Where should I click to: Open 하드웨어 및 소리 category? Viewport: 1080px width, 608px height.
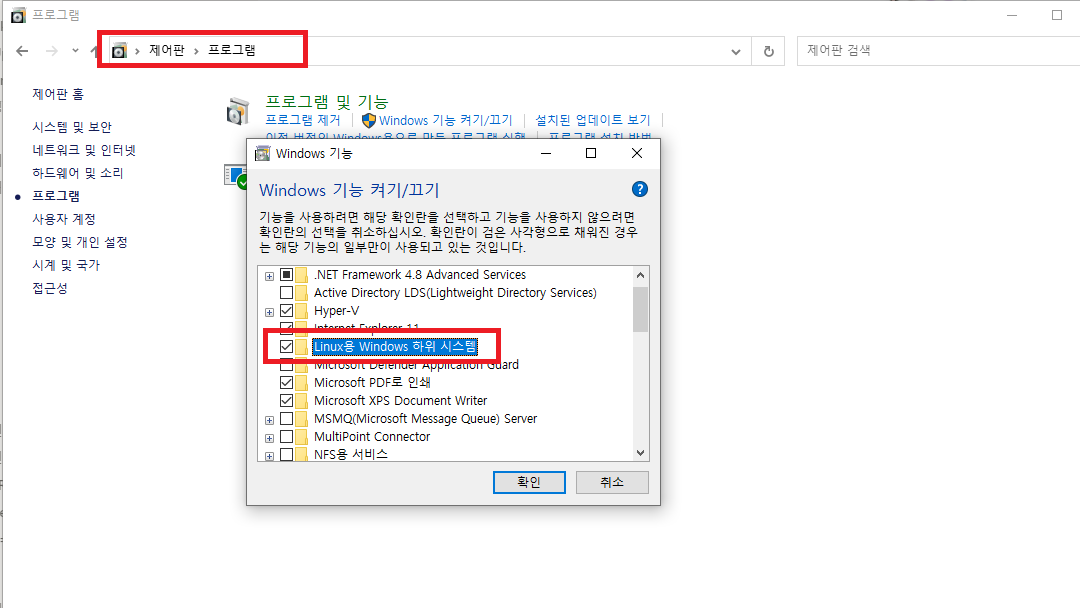point(78,173)
